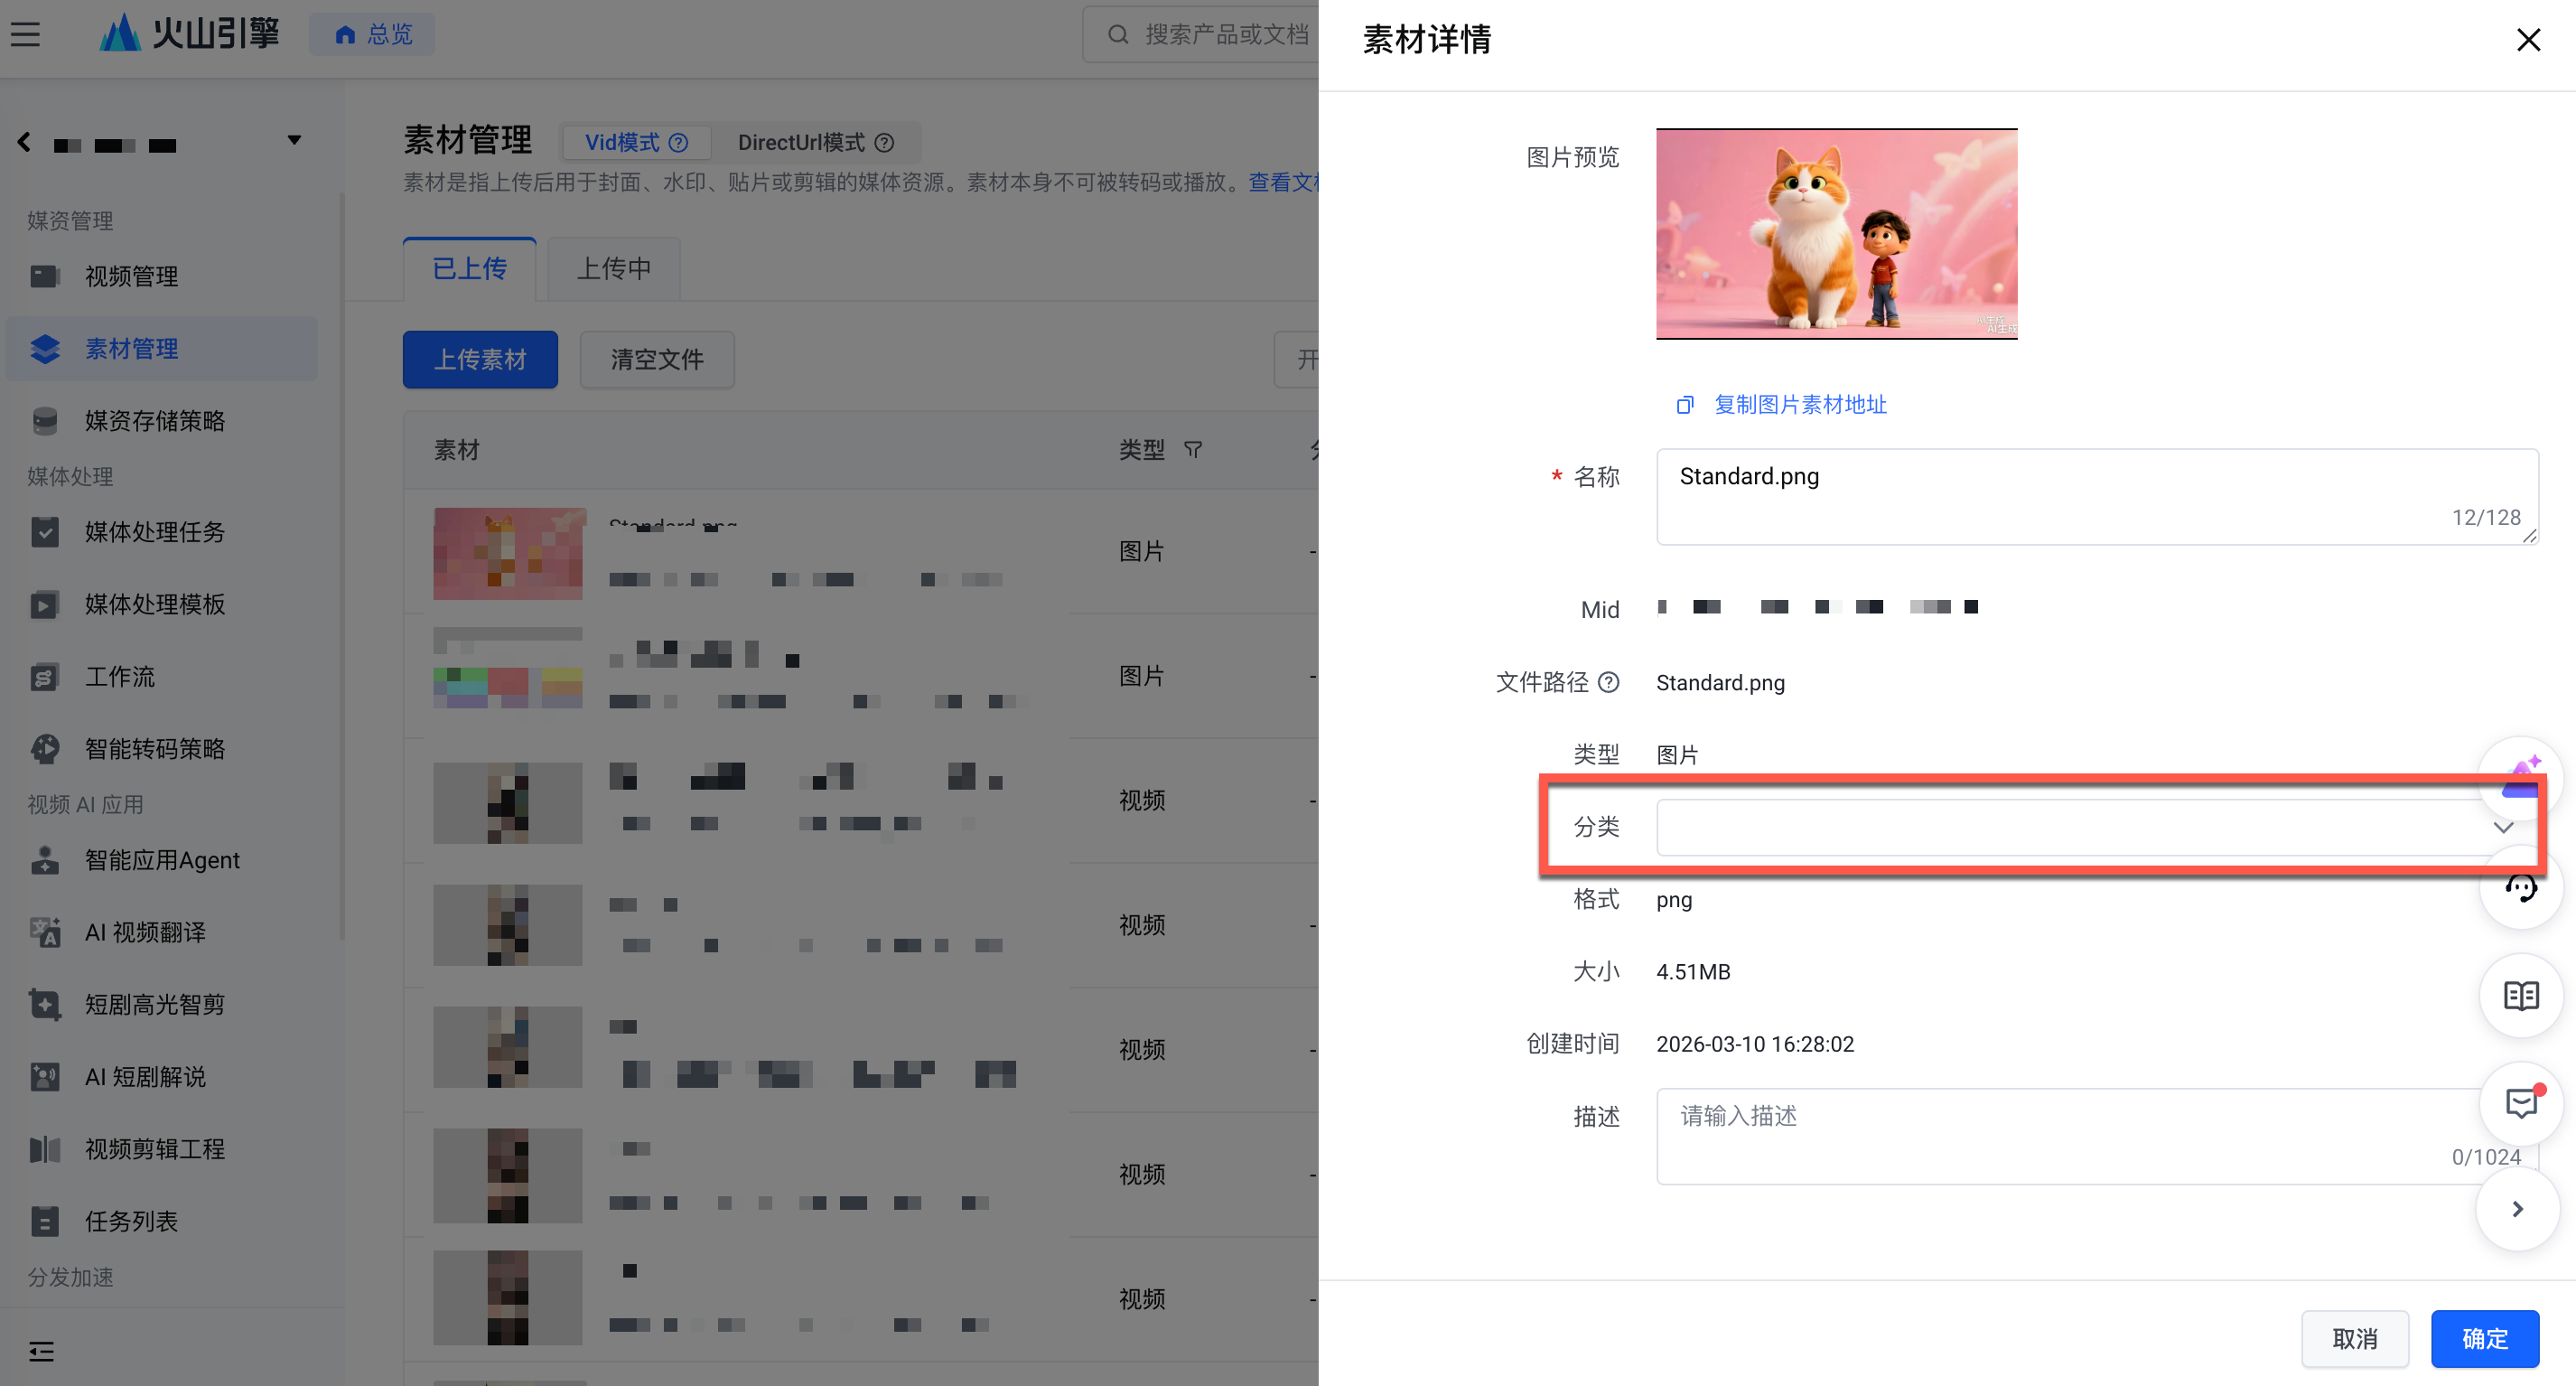Open 视频管理 in the sidebar

131,276
